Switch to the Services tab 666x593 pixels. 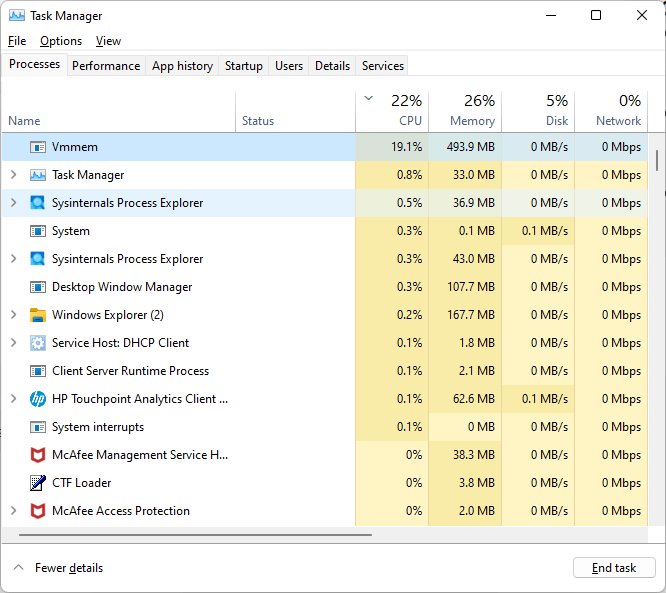coord(382,66)
